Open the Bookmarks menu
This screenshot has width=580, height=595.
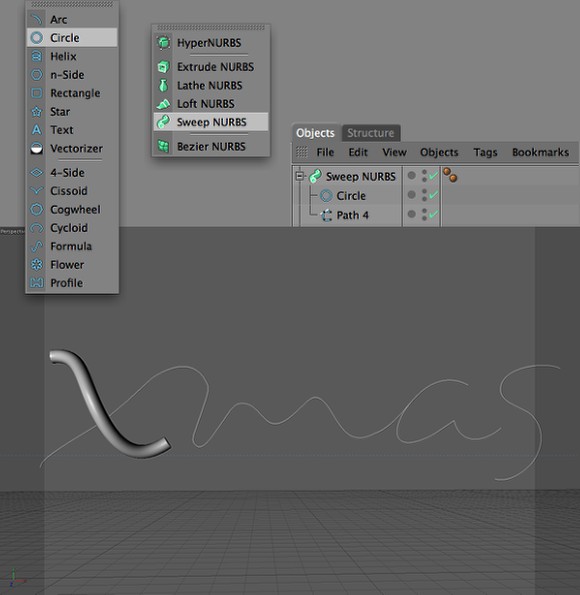click(x=540, y=152)
